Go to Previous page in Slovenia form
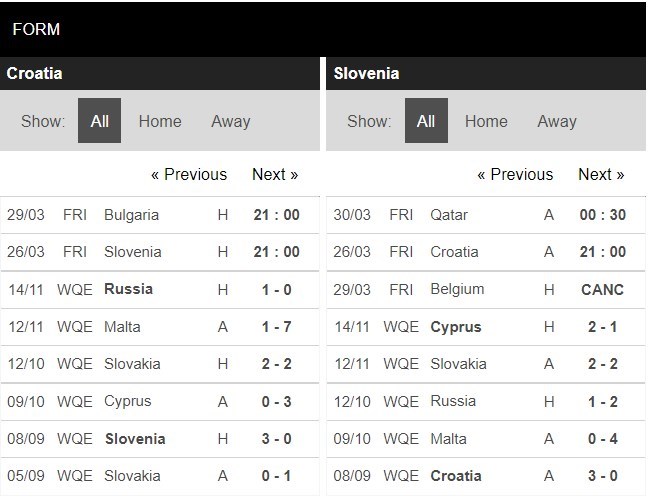 click(515, 174)
